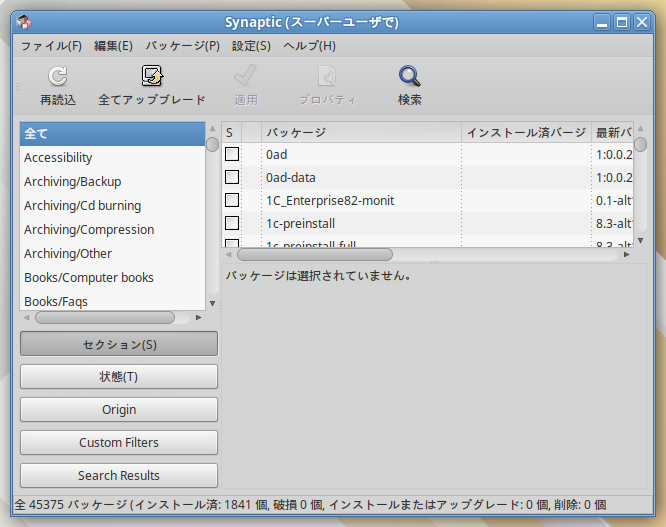Click the セクション(S) filter button

pos(119,344)
